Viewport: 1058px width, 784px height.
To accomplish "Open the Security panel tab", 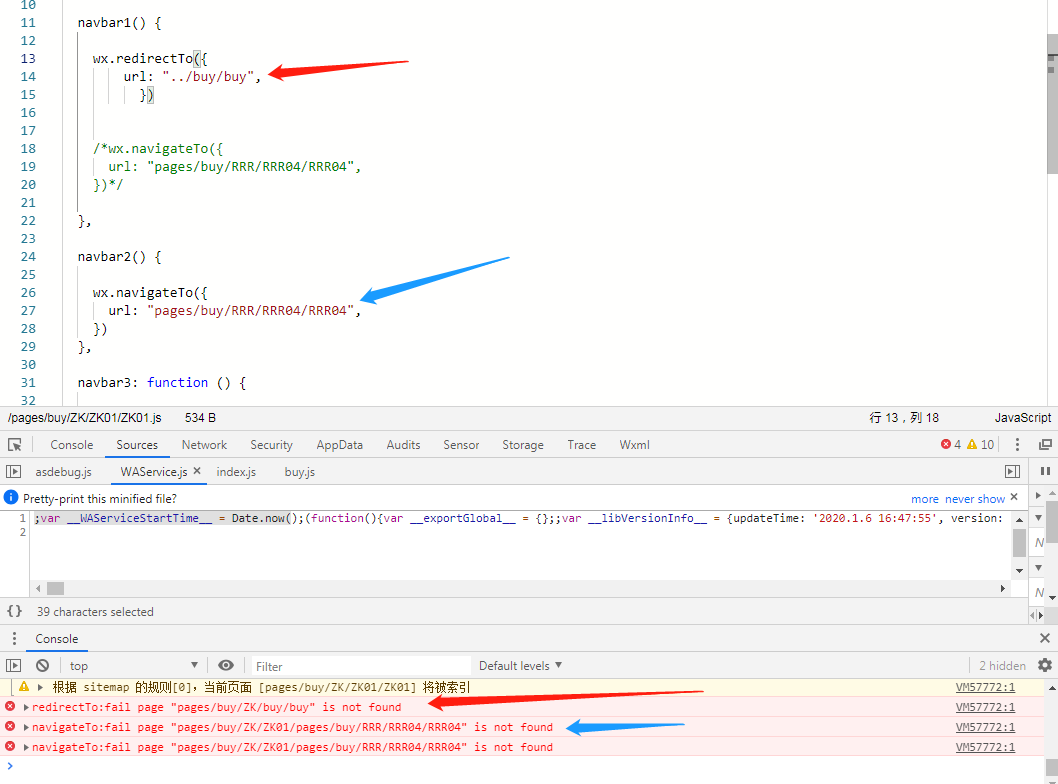I will click(x=271, y=445).
